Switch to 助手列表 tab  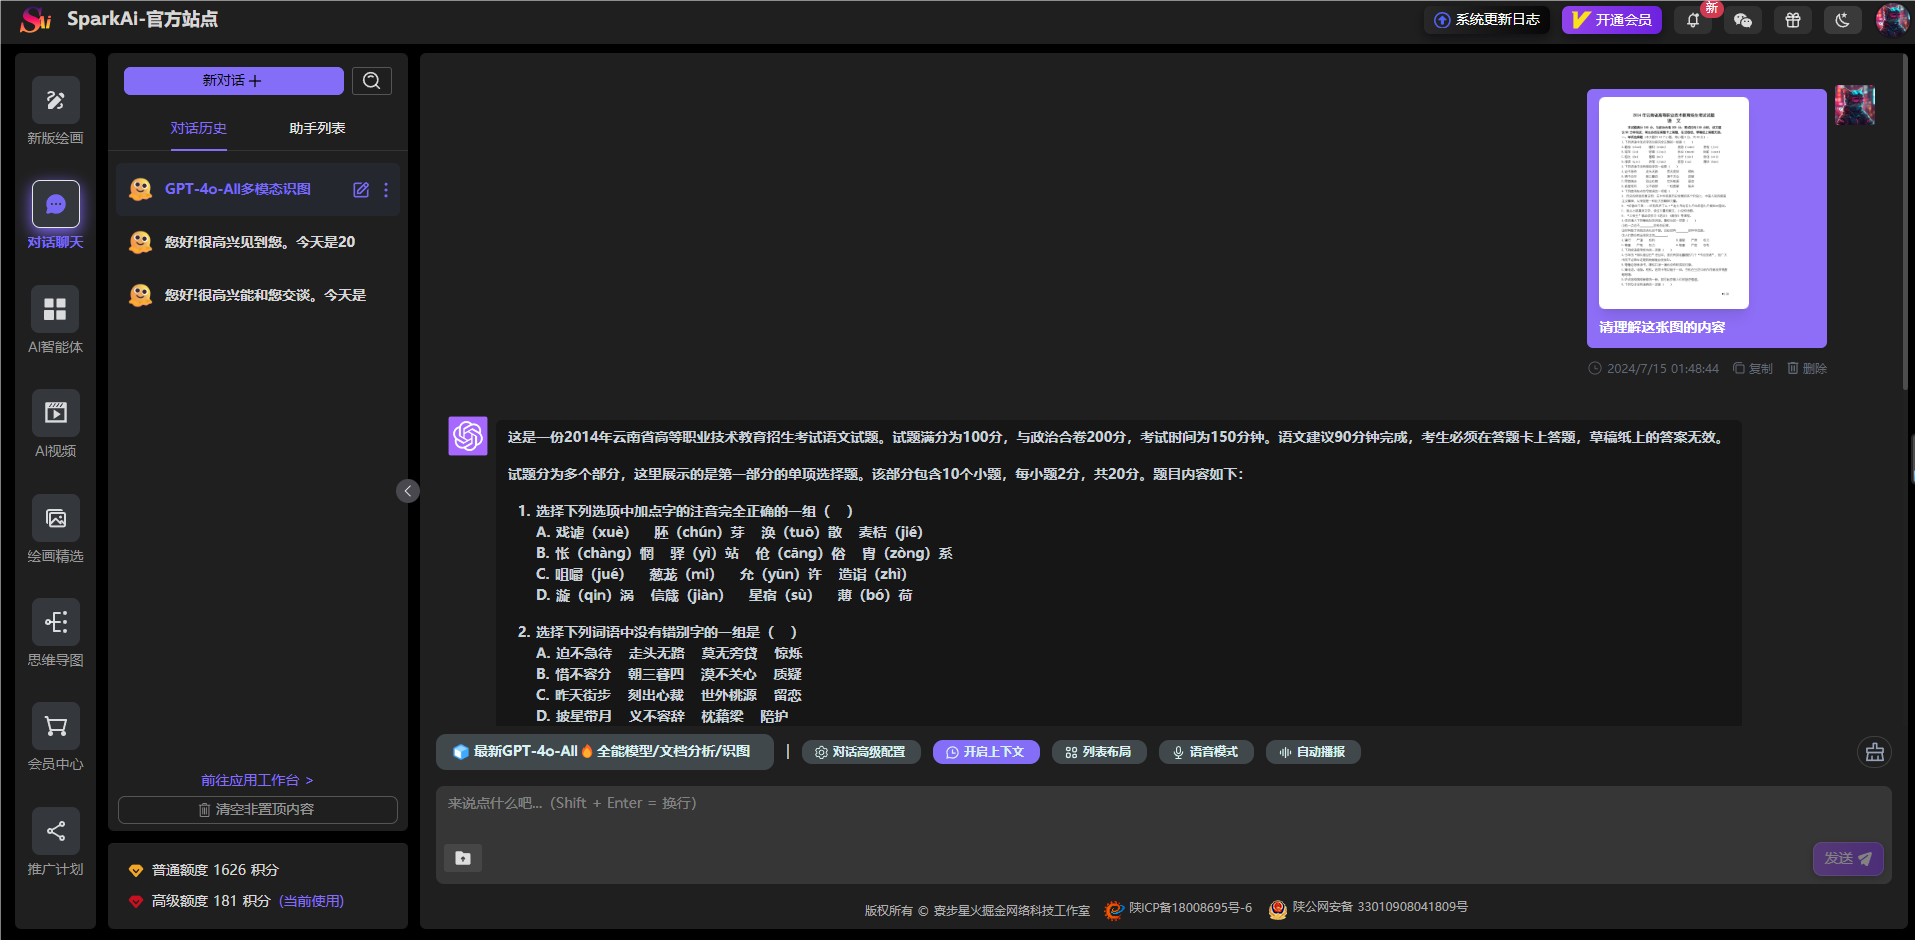[317, 128]
